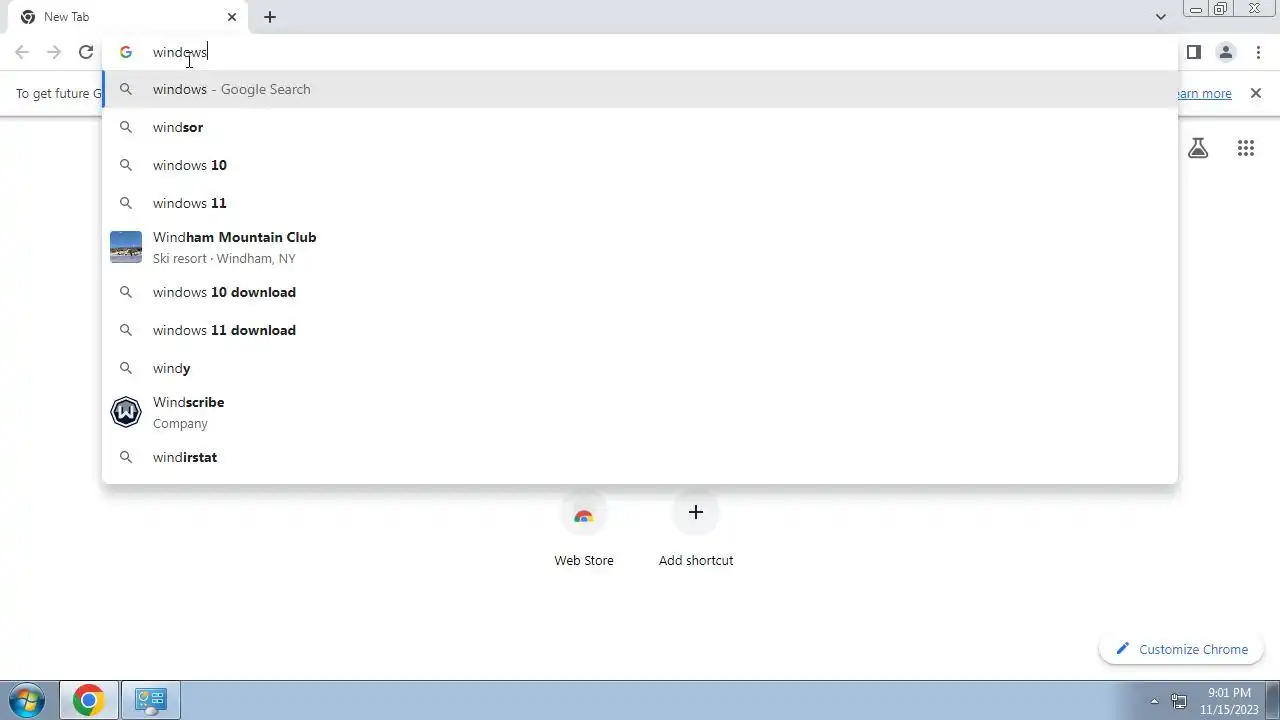
Task: Click Chrome icon in the taskbar
Action: (x=88, y=700)
